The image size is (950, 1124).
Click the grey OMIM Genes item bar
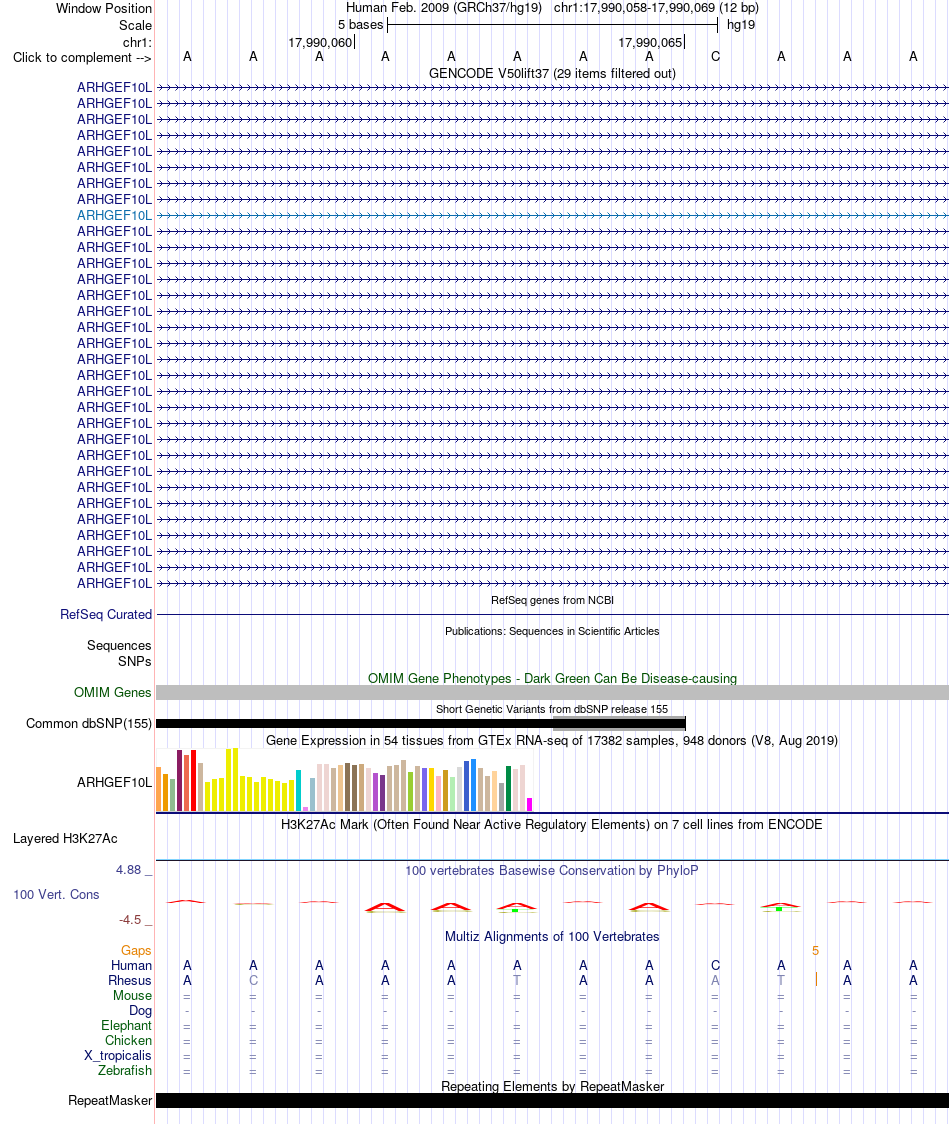tap(552, 692)
